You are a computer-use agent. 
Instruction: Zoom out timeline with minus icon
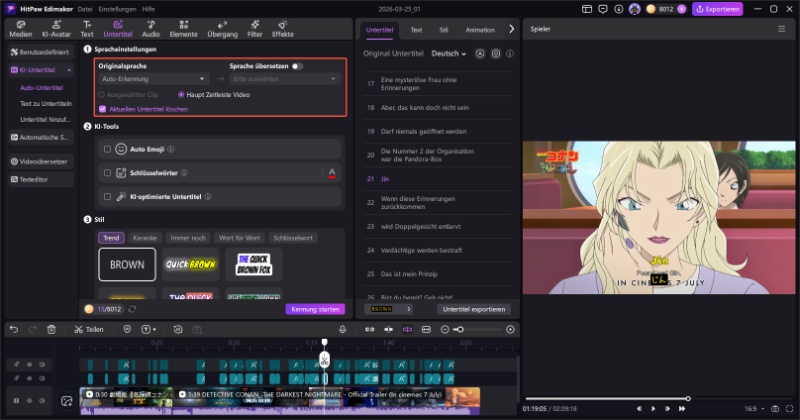point(444,330)
